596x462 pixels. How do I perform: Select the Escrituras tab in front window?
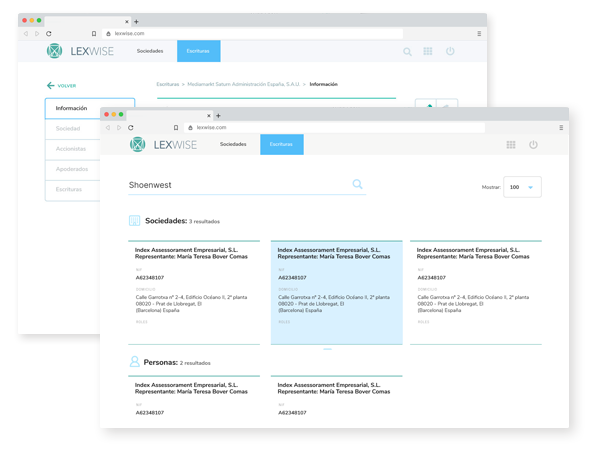pyautogui.click(x=282, y=144)
